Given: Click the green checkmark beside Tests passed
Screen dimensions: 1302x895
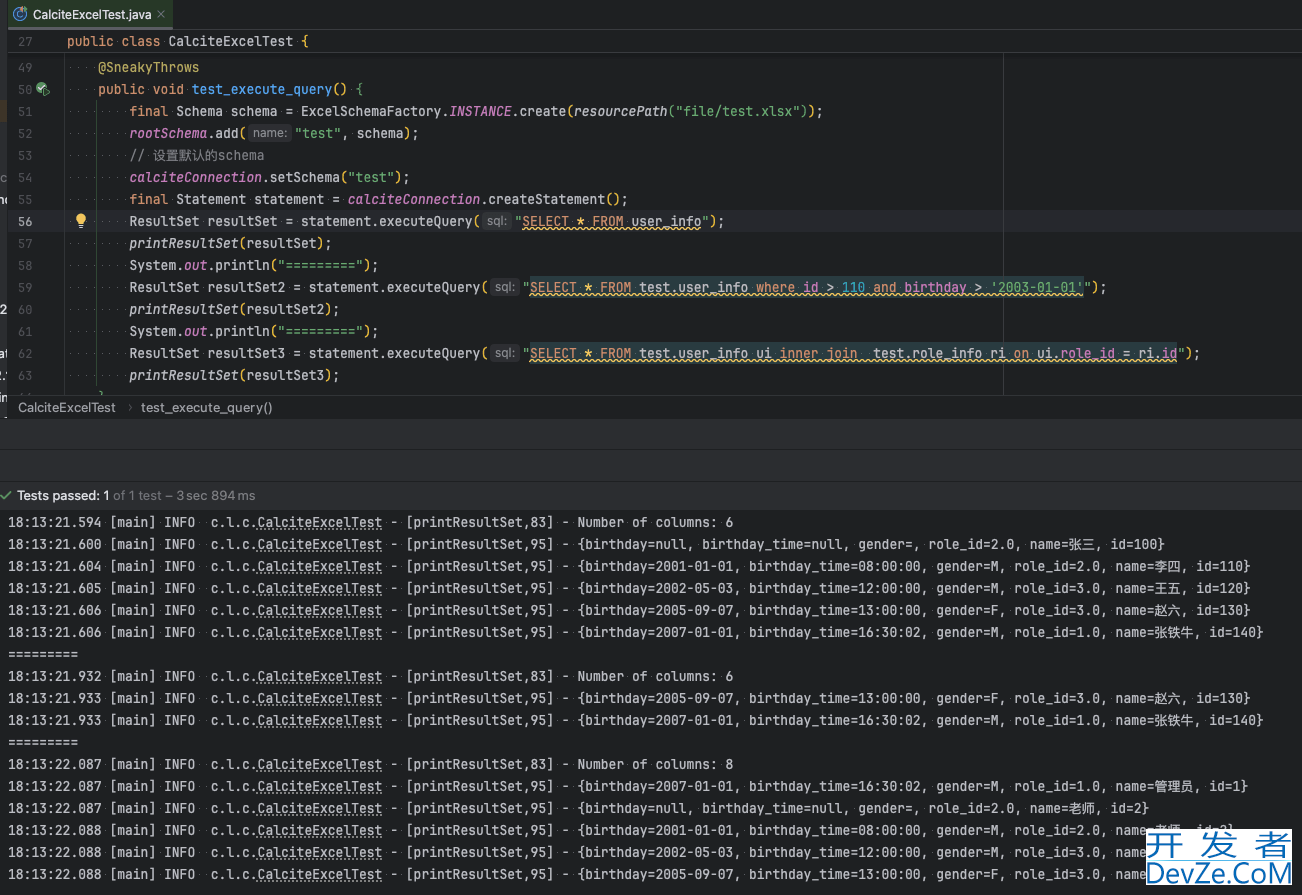Looking at the screenshot, I should click(x=7, y=496).
